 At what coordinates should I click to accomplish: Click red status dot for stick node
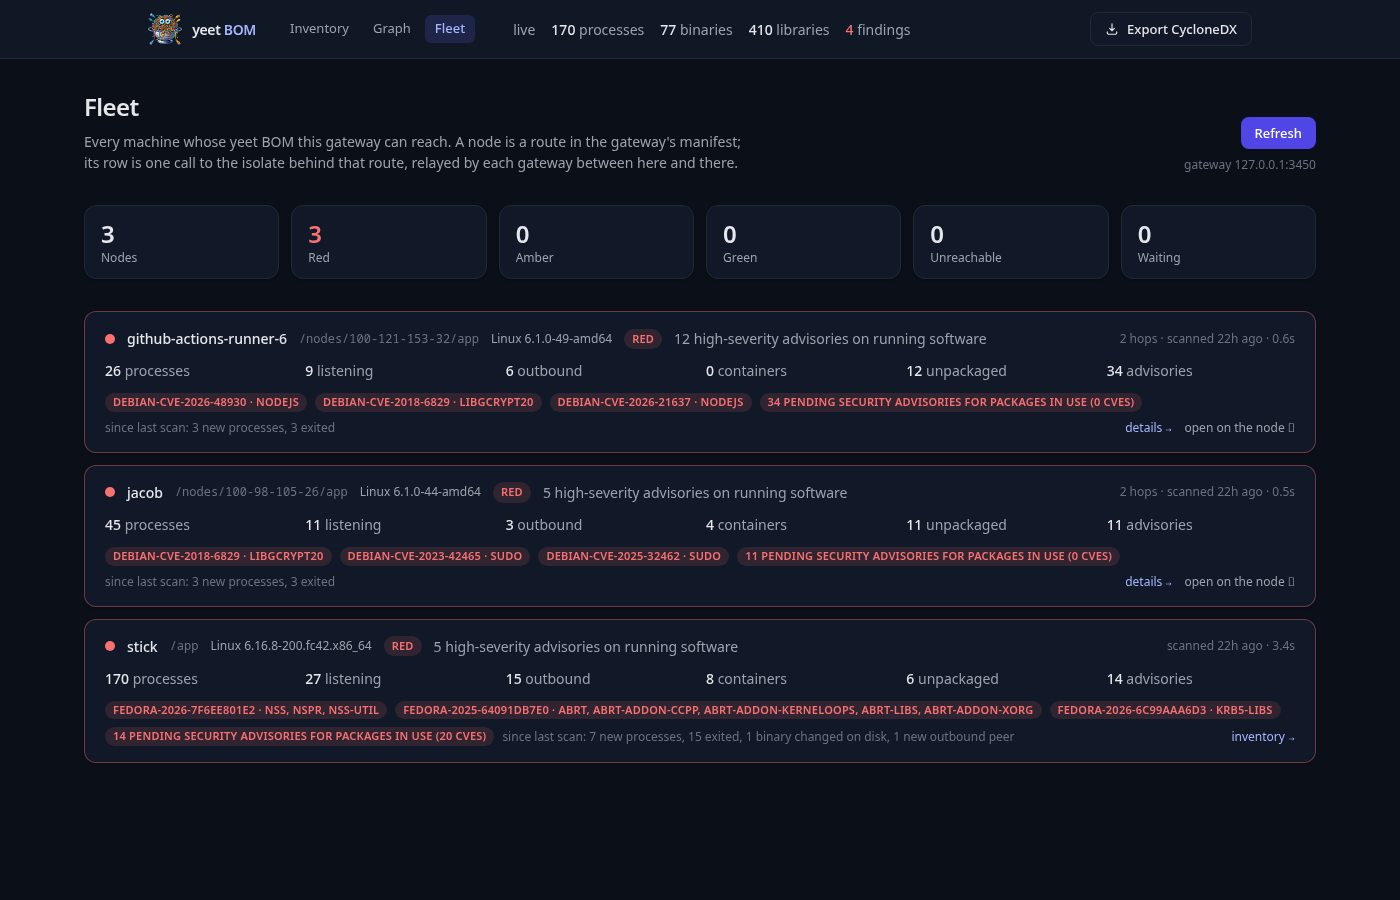click(x=110, y=646)
